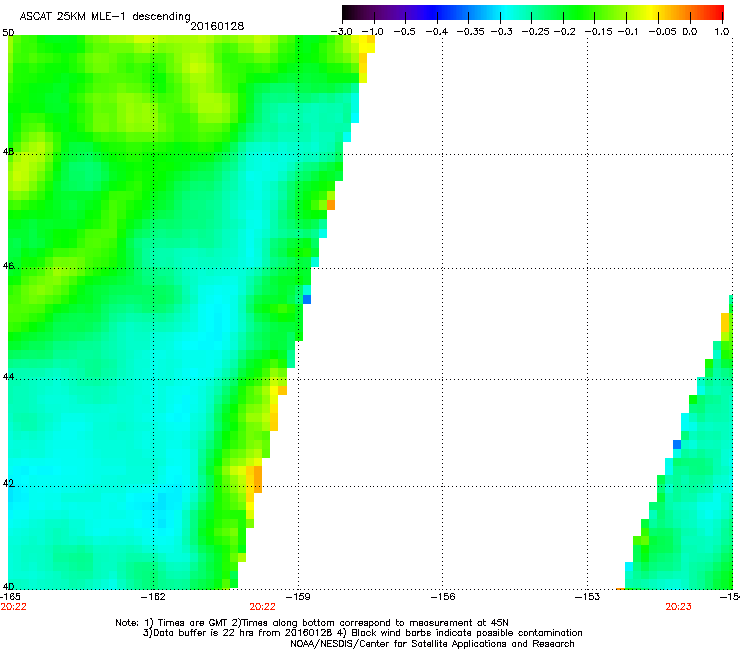Click the "-0.15" color scale value
Viewport: 740px width, 650px height.
598,32
